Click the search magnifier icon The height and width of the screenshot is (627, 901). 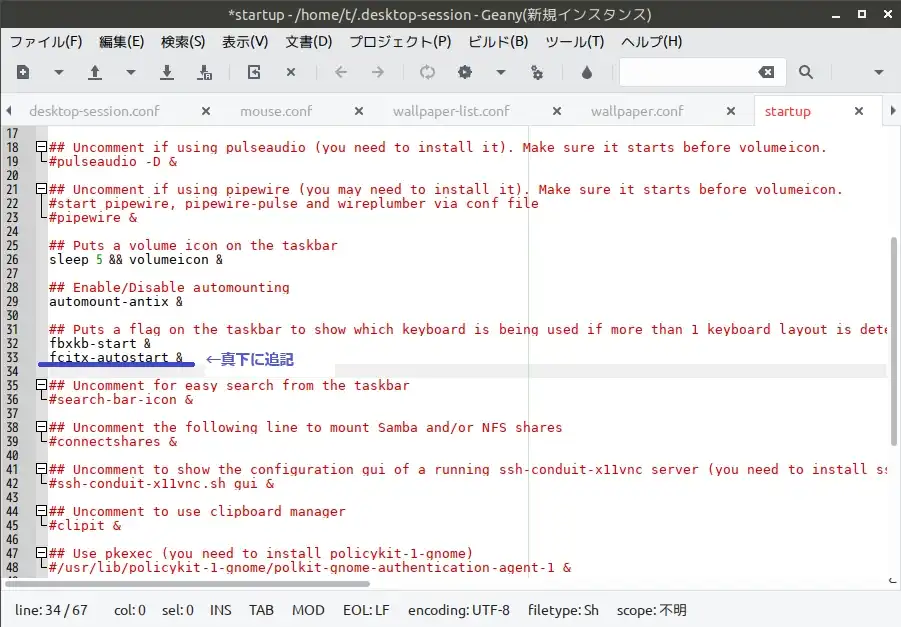coord(806,72)
